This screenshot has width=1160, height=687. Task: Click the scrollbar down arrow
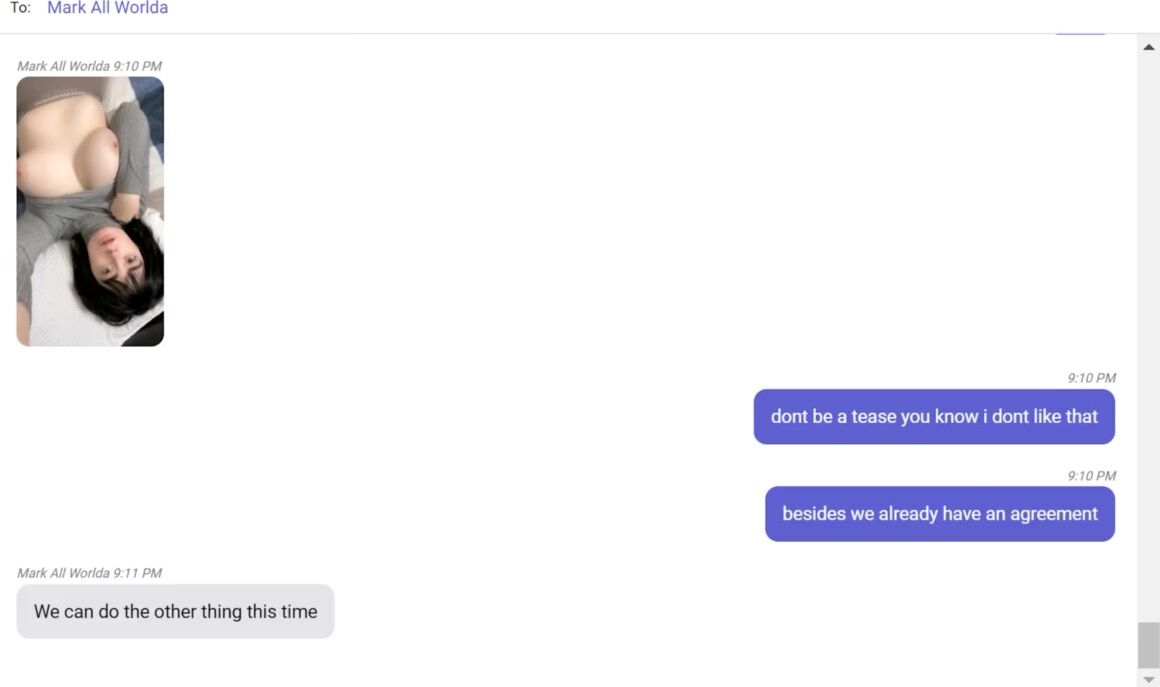pyautogui.click(x=1148, y=679)
